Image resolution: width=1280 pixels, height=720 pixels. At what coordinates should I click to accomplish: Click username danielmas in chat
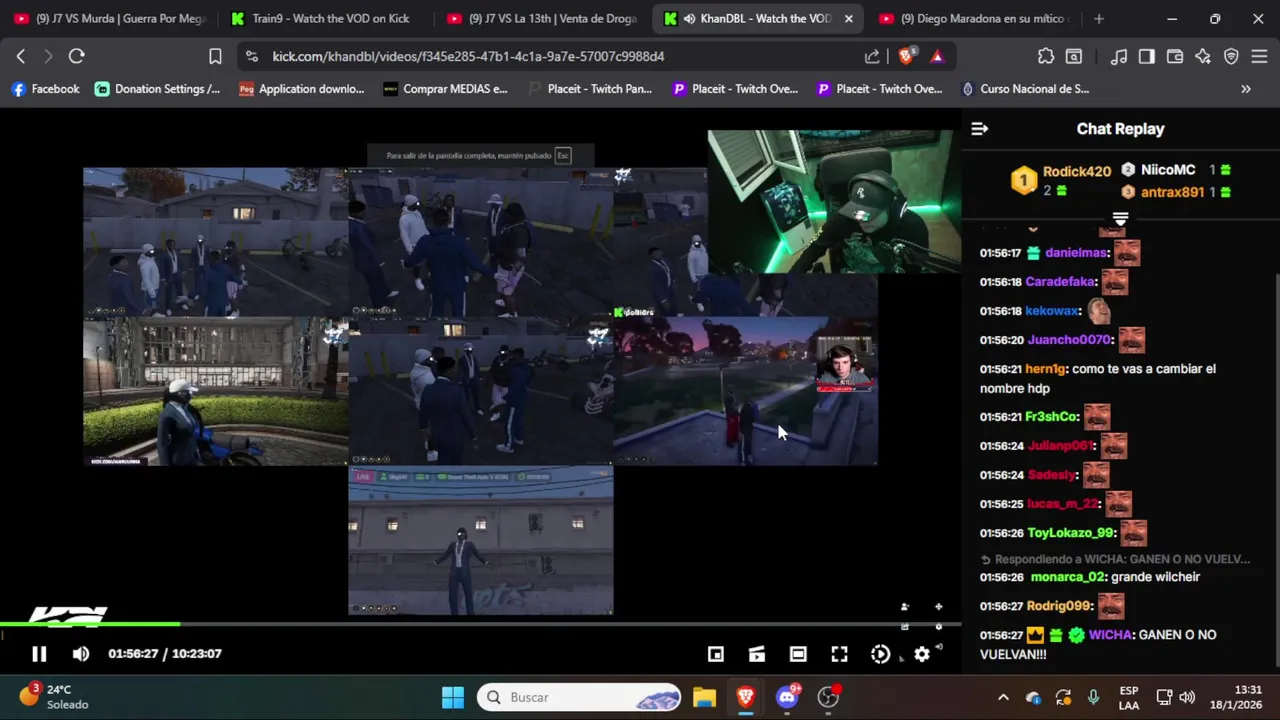[1076, 253]
